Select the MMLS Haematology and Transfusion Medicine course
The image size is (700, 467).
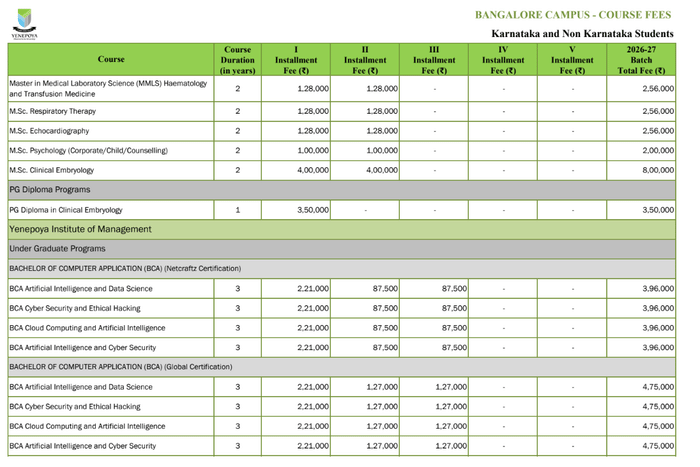click(x=108, y=88)
